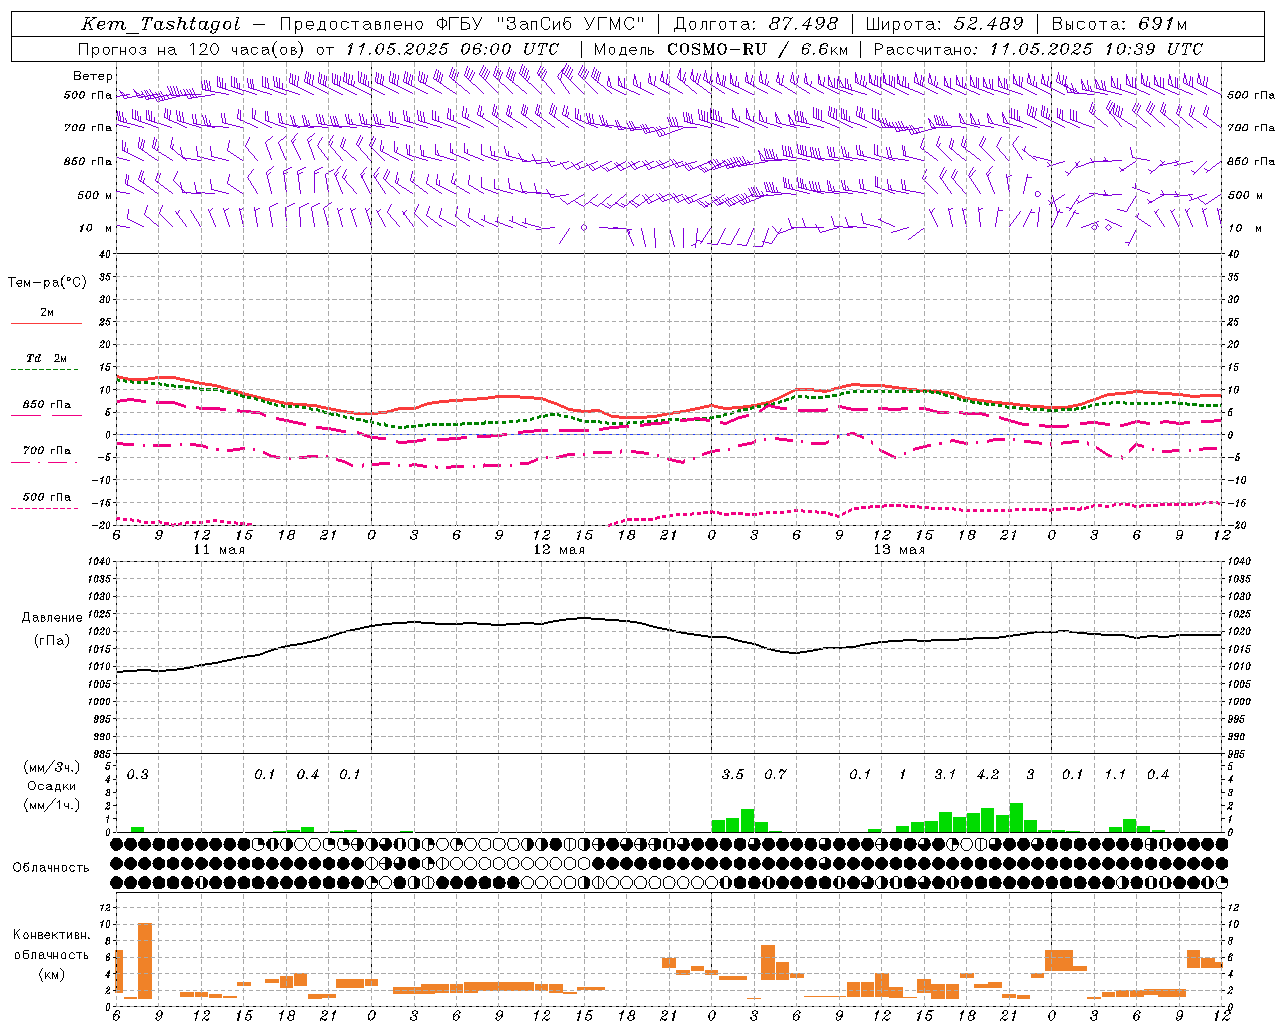Click 'Рассчитано: 11.05.2025 10:39 UTC' timestamp

click(1038, 49)
